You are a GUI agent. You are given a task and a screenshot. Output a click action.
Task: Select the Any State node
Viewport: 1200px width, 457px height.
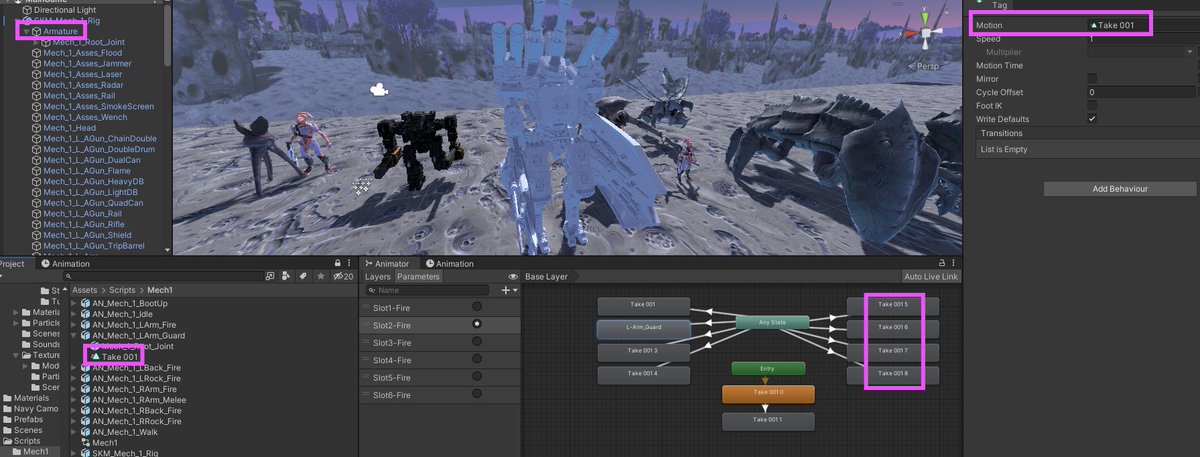[773, 323]
